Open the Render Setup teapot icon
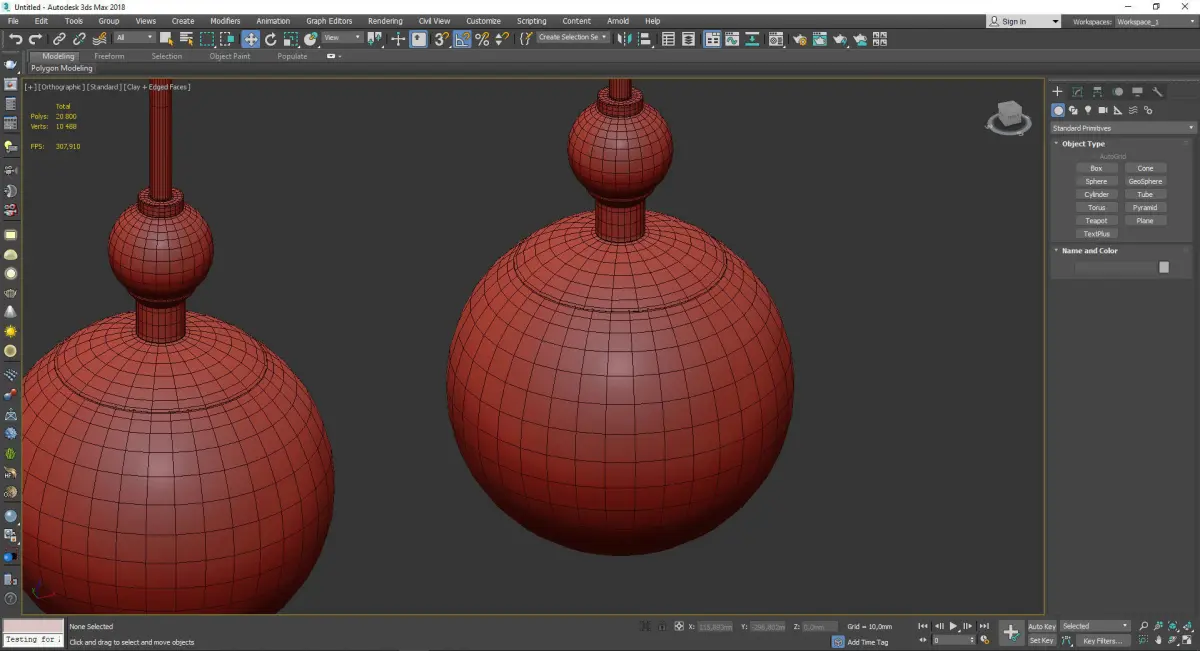Screen dimensions: 1200x651 tap(800, 39)
